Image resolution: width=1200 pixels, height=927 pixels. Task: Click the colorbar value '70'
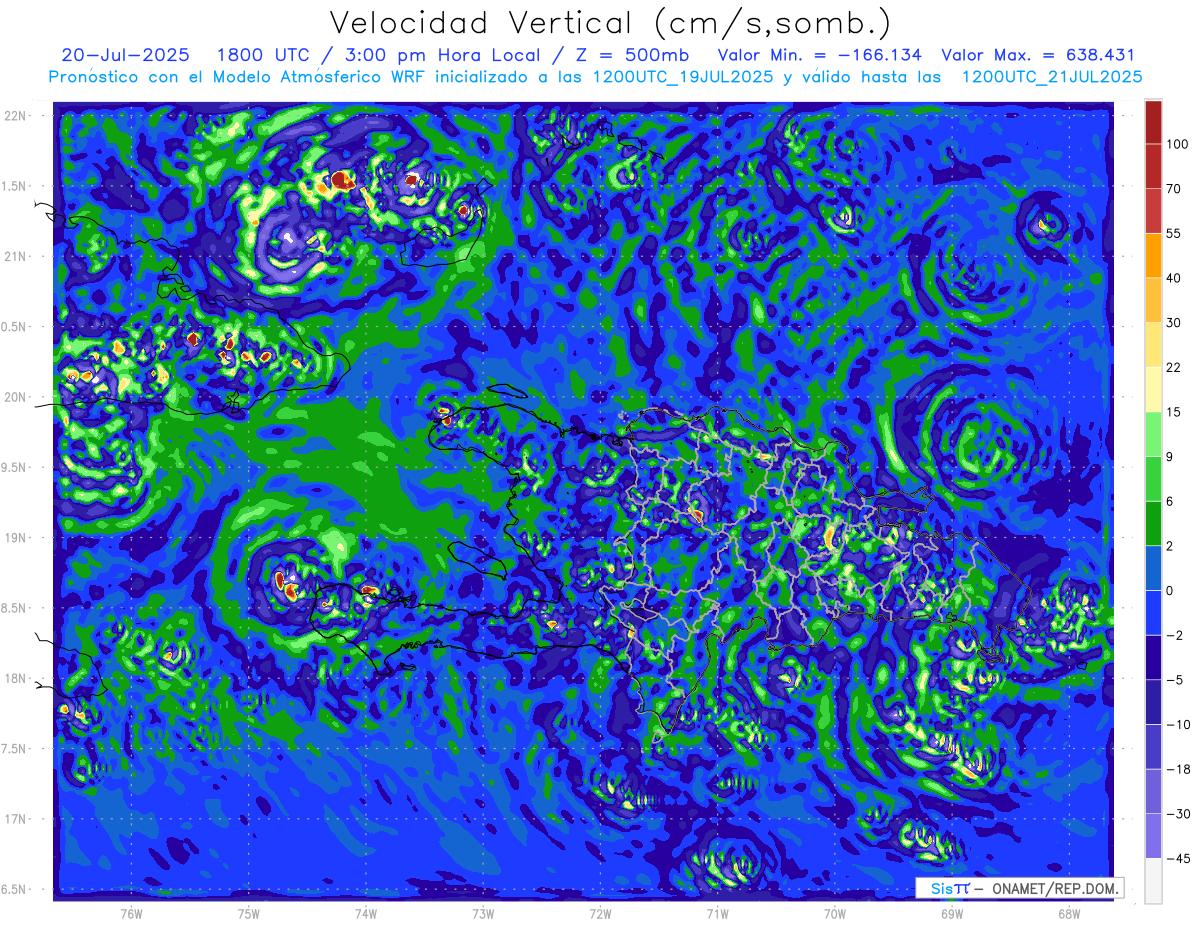(1174, 189)
